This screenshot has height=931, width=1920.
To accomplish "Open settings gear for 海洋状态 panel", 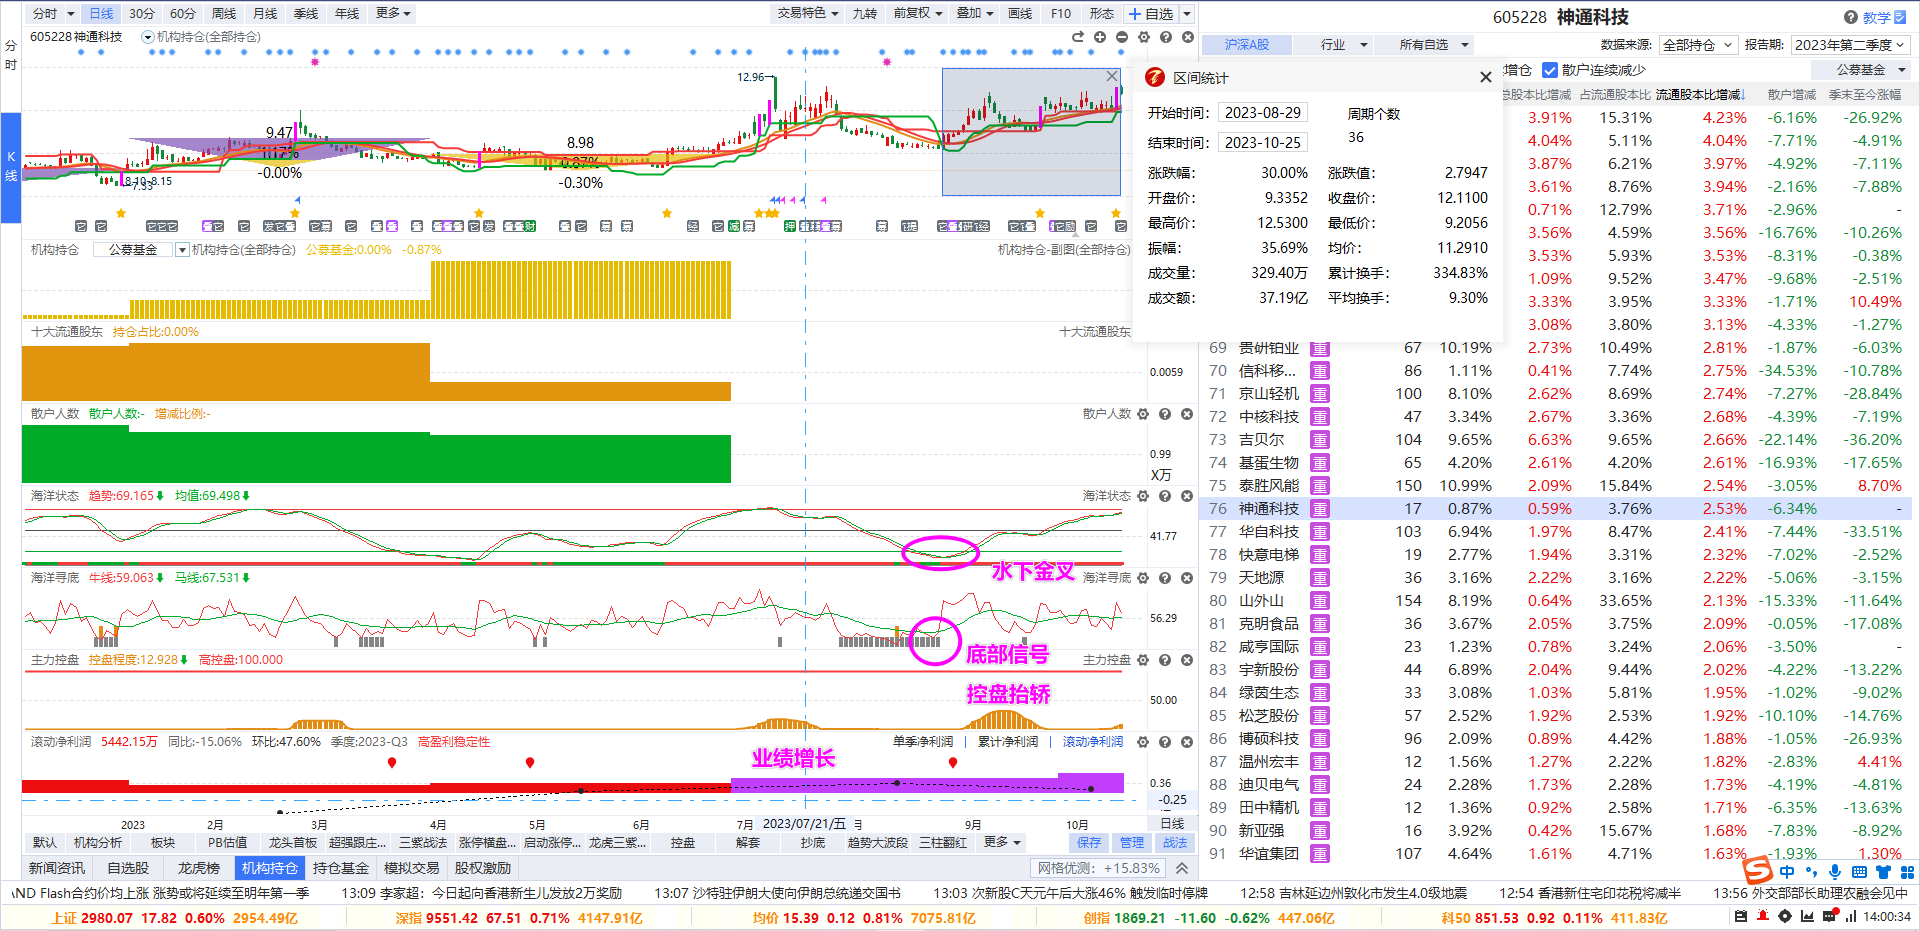I will (x=1143, y=496).
